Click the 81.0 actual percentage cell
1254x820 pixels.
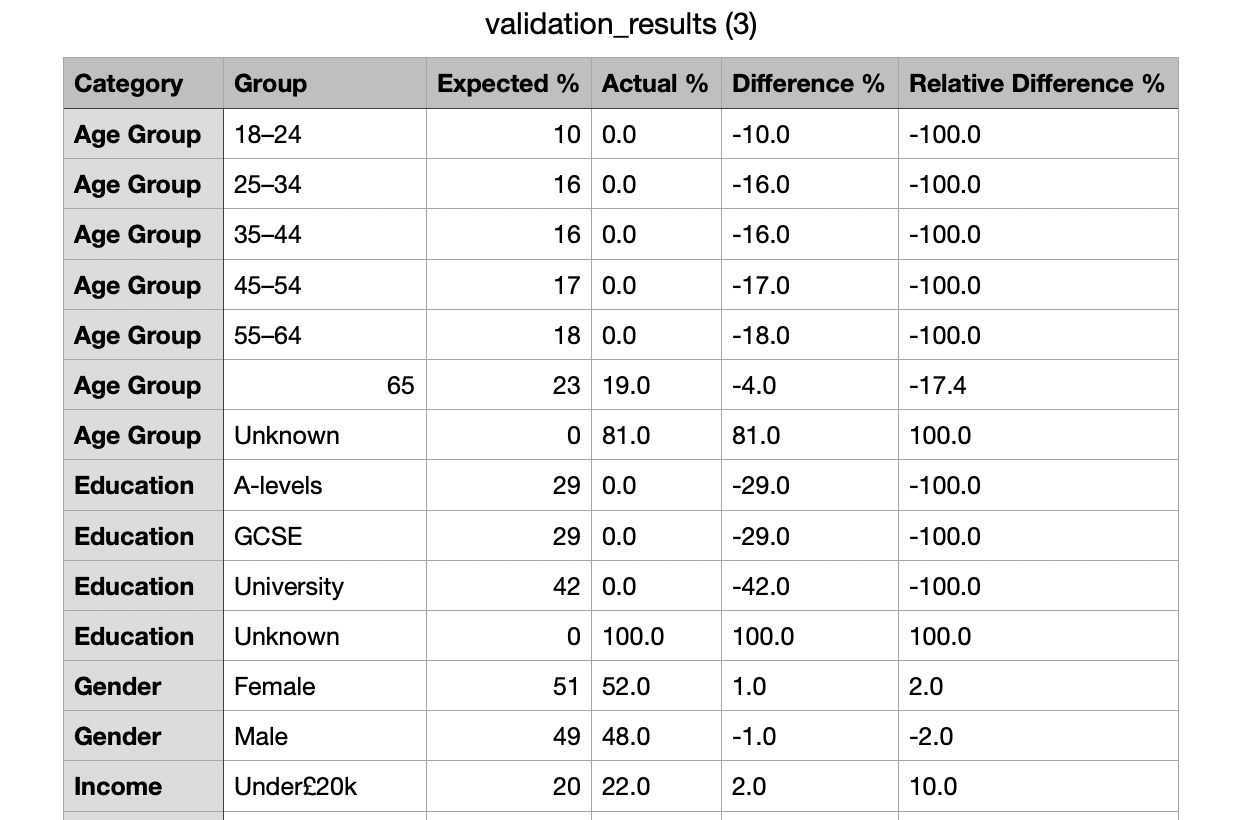(x=626, y=436)
